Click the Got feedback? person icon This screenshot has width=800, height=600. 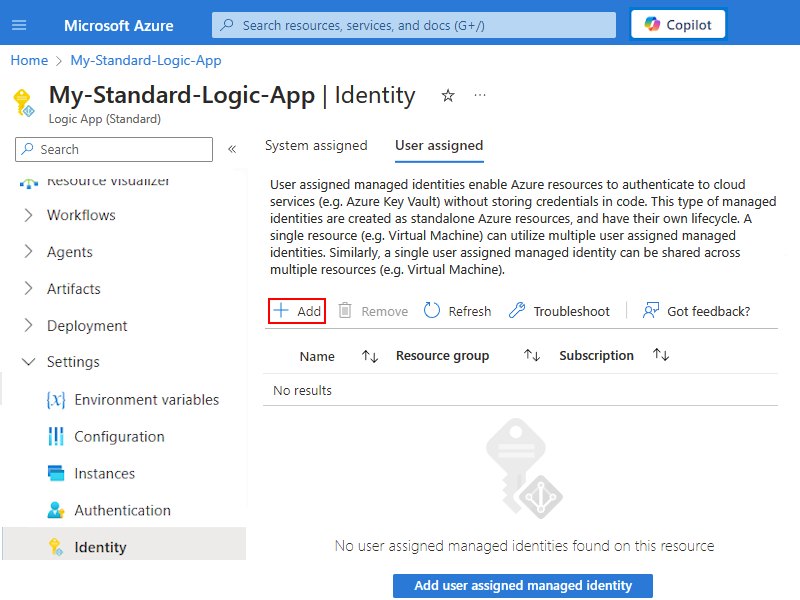pyautogui.click(x=651, y=310)
